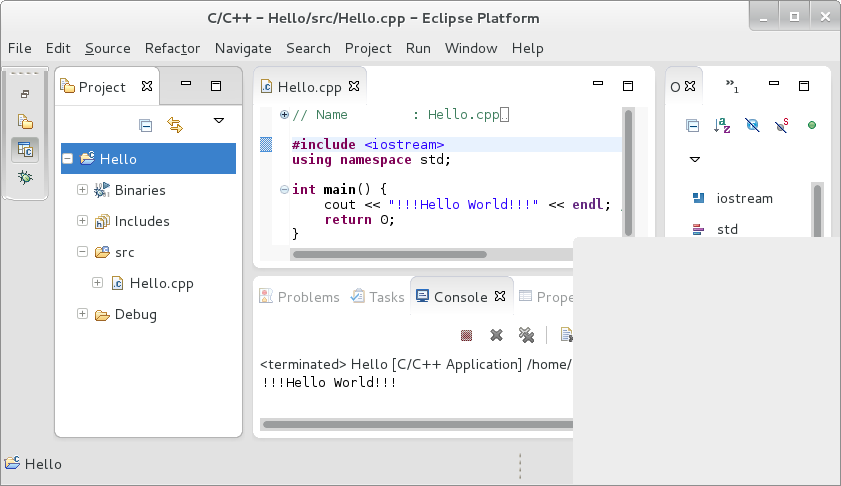This screenshot has height=486, width=841.
Task: Minimize the editor area
Action: click(598, 83)
